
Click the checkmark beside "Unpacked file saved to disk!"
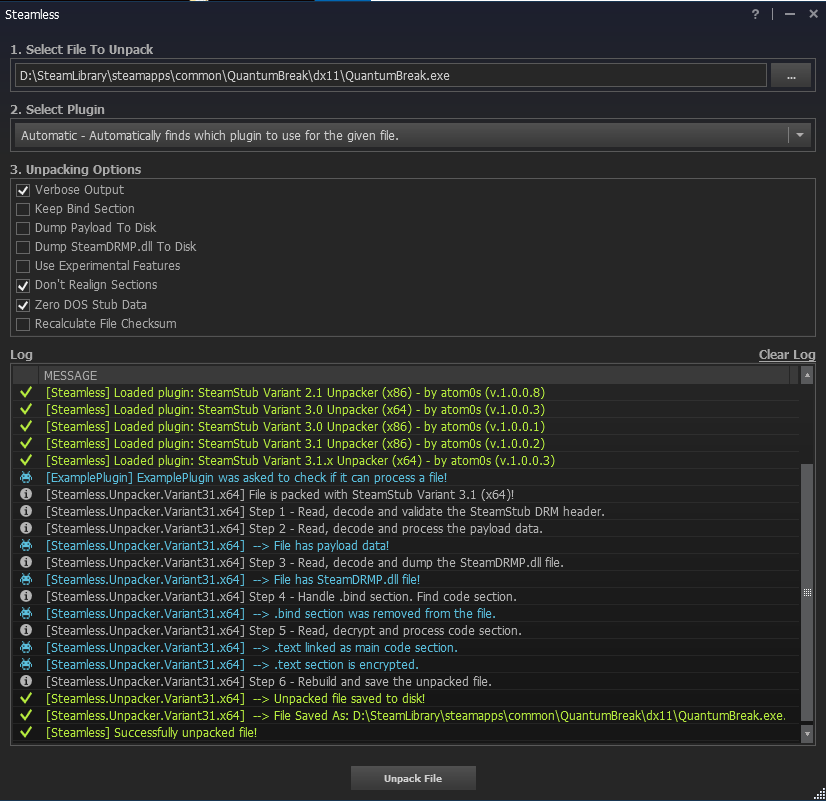25,698
